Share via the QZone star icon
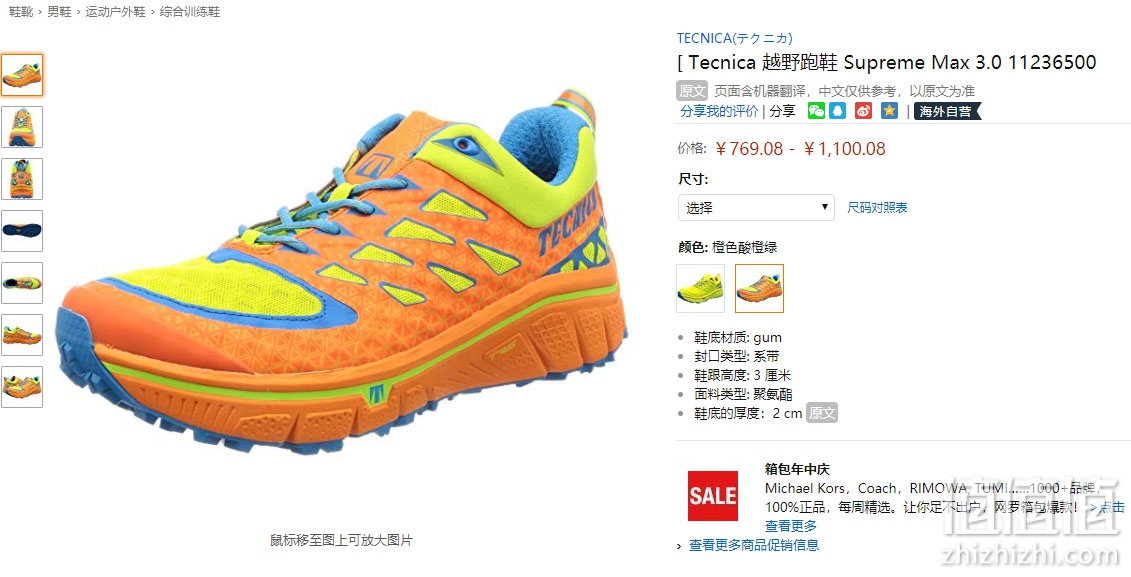1131x577 pixels. point(889,110)
